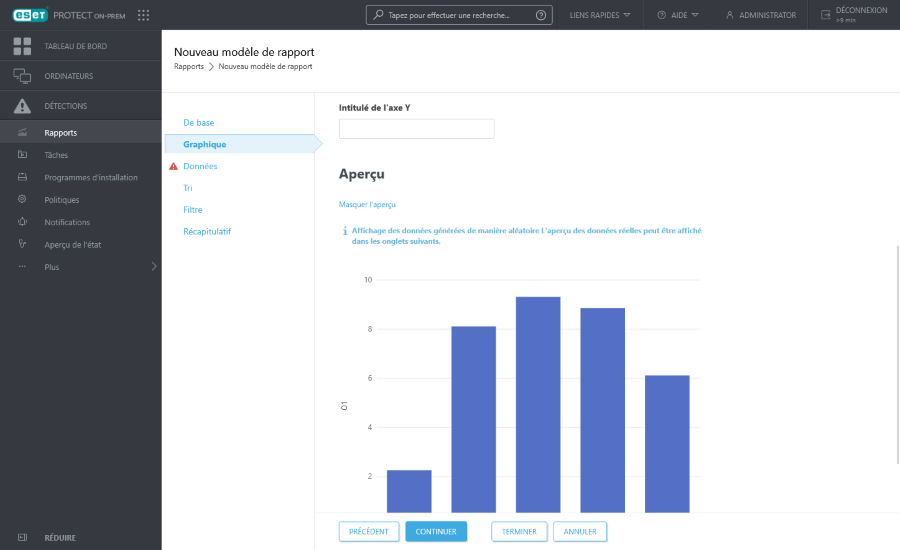This screenshot has width=900, height=550.
Task: Click the Terminer button
Action: 519,532
